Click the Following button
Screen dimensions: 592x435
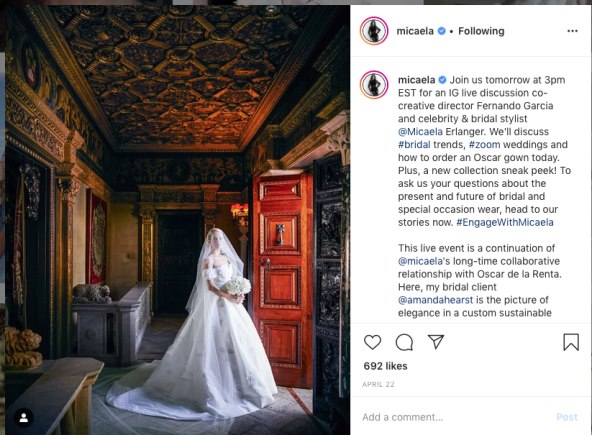coord(481,31)
